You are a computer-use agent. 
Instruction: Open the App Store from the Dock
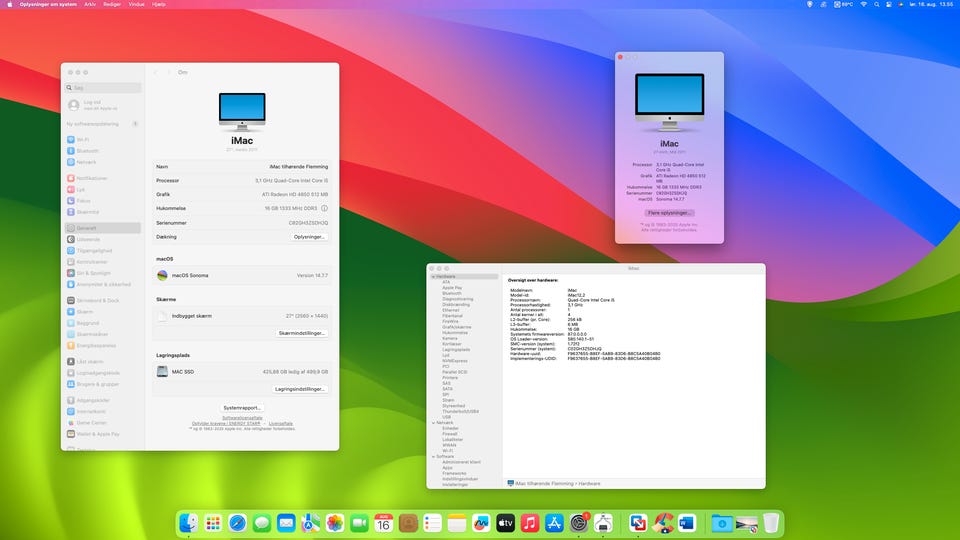coord(554,522)
